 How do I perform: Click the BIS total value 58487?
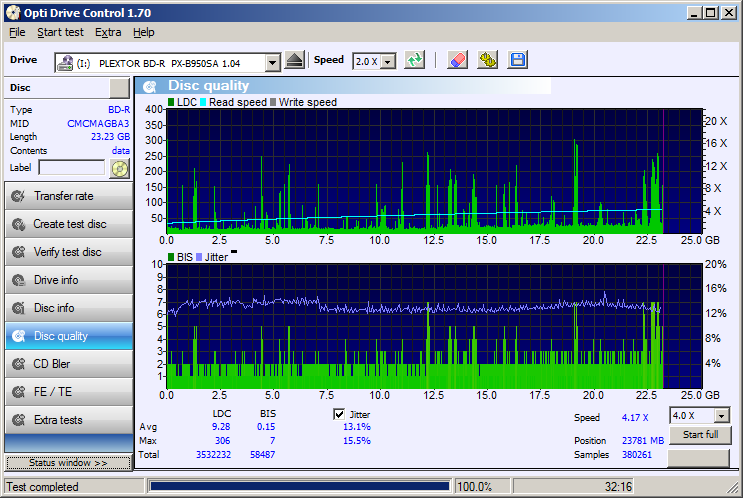coord(263,455)
